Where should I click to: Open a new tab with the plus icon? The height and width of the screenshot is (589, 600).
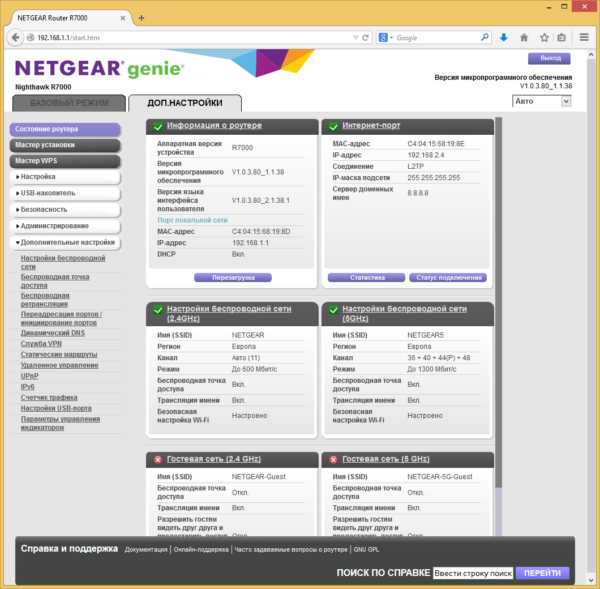(141, 18)
